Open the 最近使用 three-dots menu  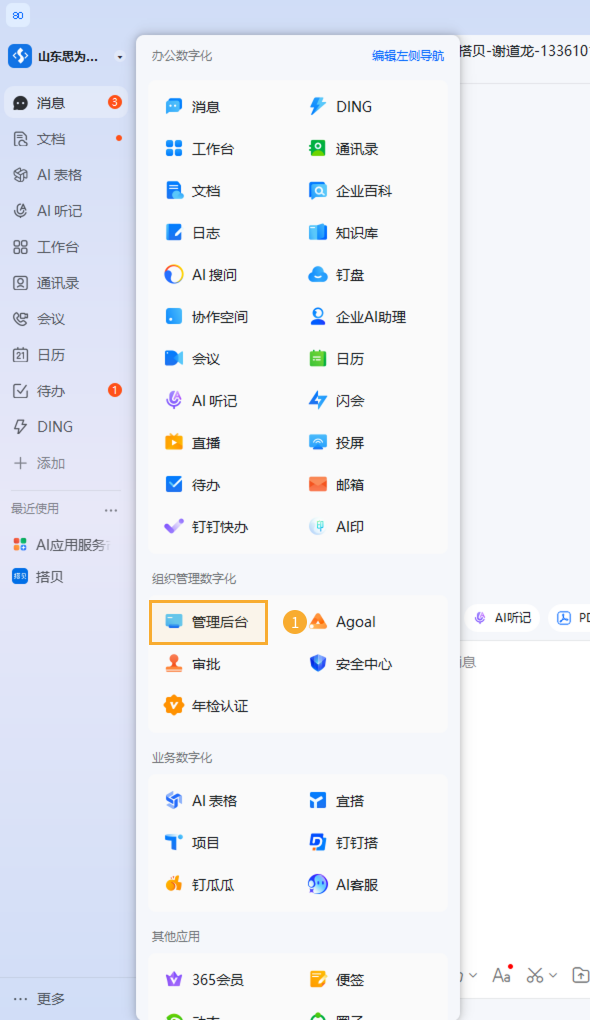pos(111,510)
